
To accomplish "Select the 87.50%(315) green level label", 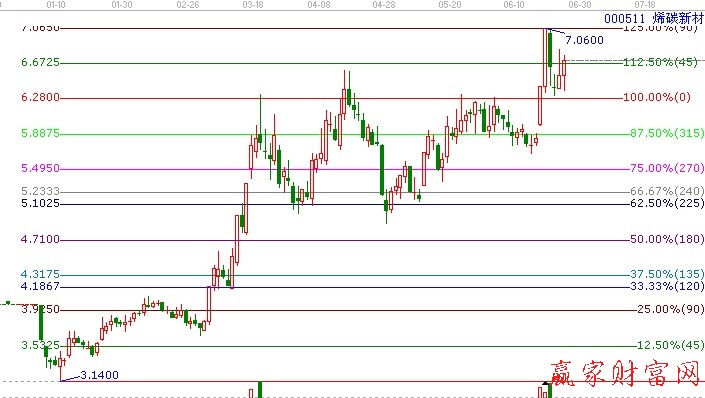I will coord(667,133).
